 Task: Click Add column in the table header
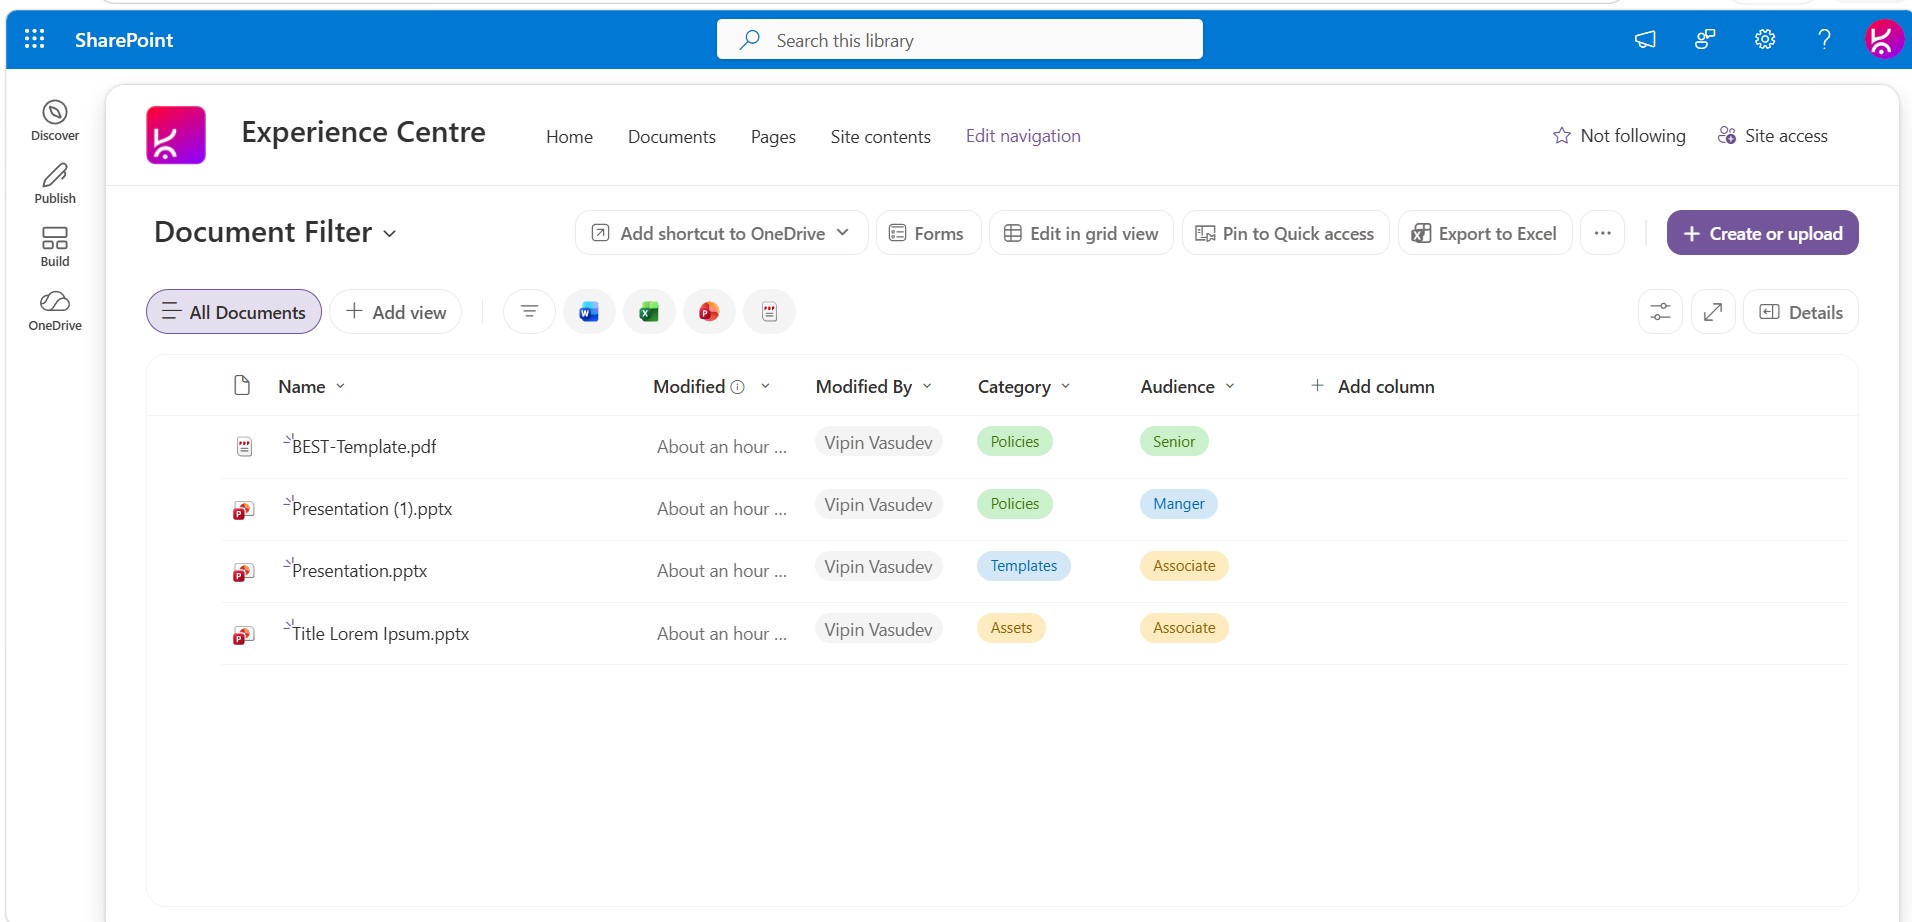coord(1372,386)
